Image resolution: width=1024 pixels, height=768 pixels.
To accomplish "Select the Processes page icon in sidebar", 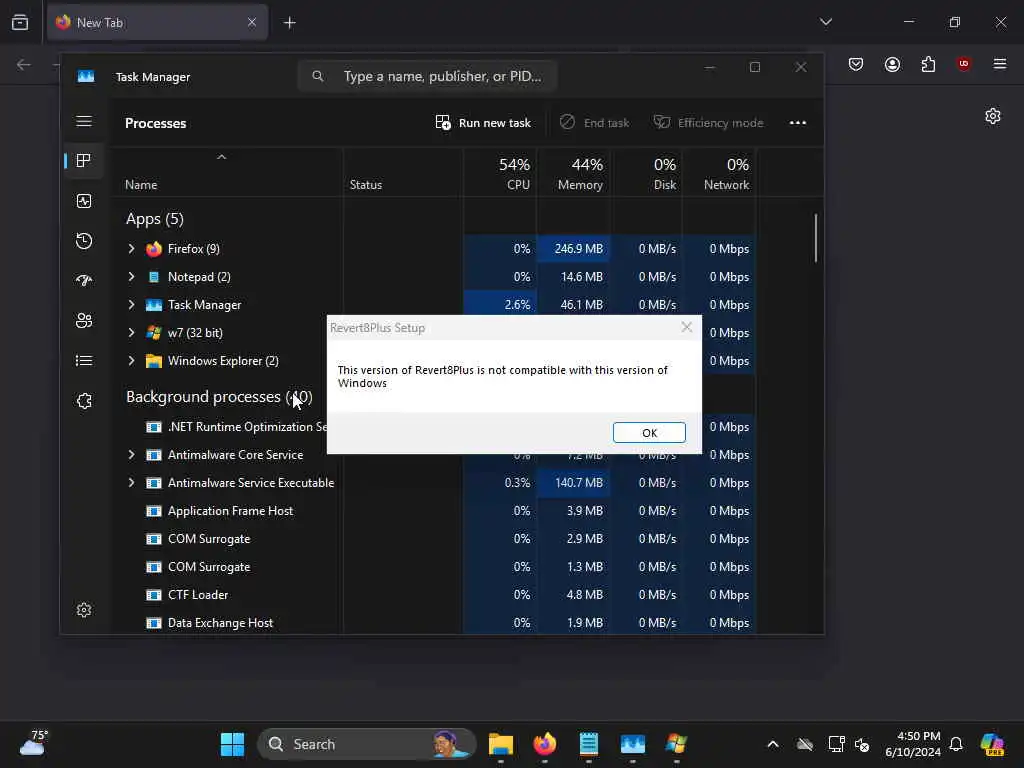I will (x=84, y=161).
